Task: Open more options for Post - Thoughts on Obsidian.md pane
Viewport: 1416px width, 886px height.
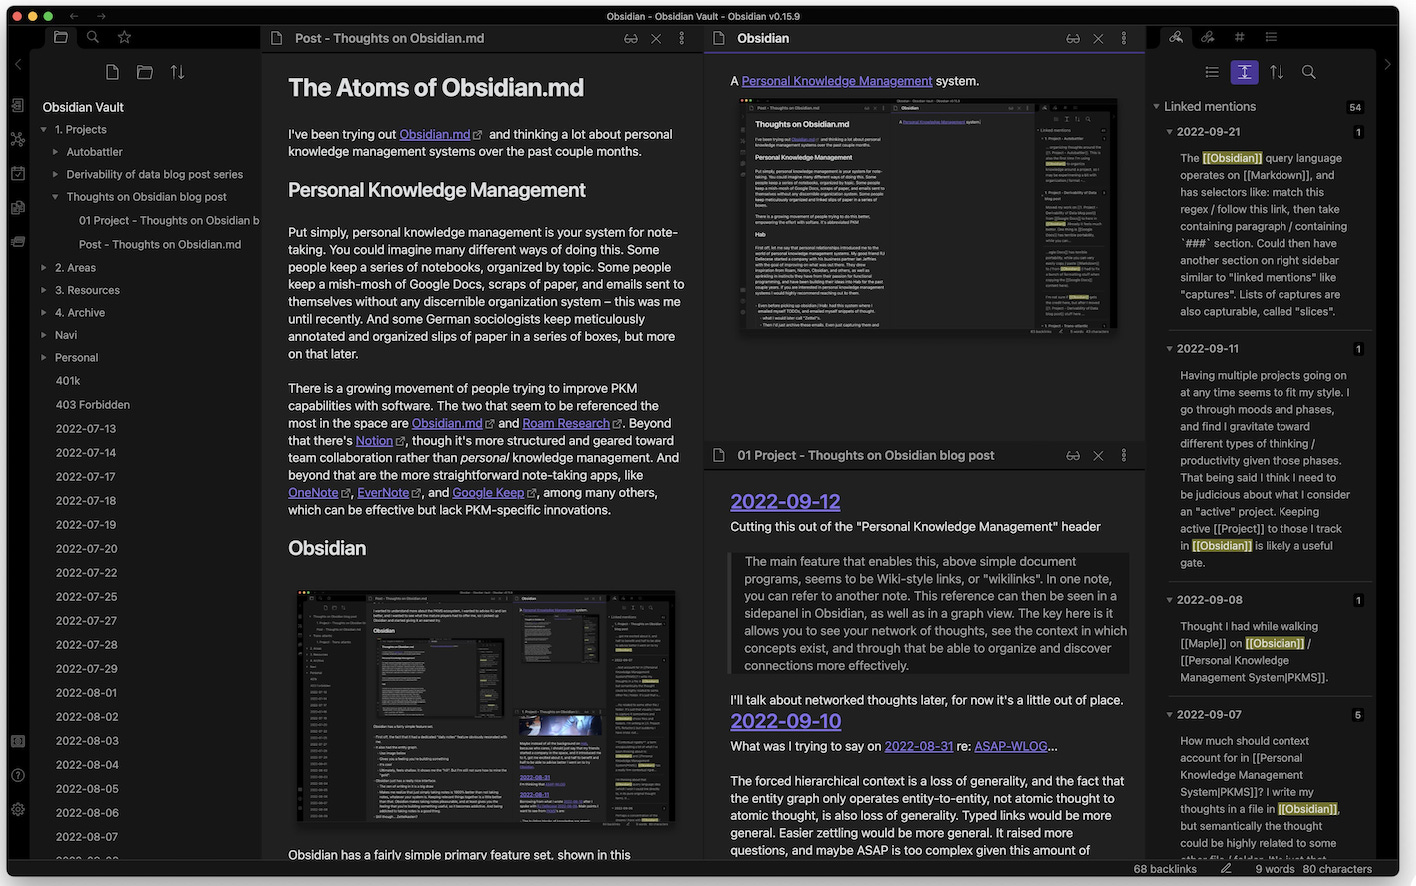Action: point(682,38)
